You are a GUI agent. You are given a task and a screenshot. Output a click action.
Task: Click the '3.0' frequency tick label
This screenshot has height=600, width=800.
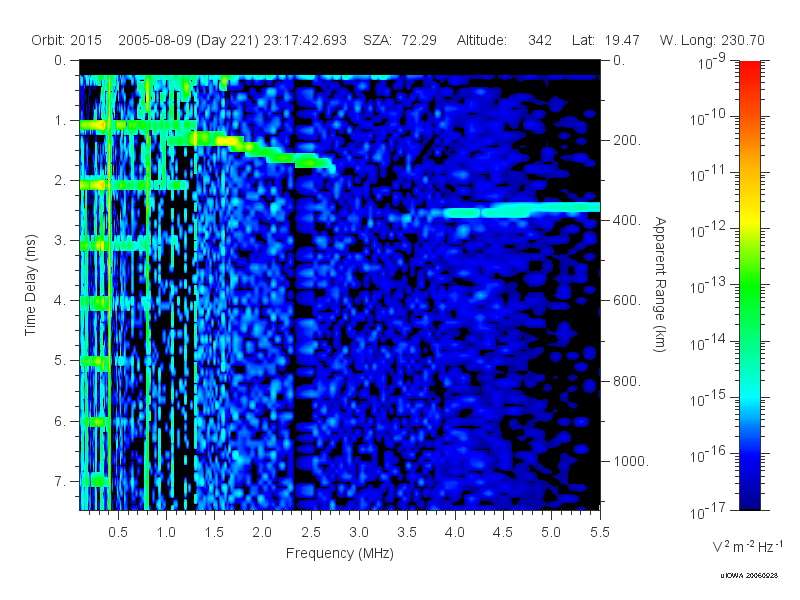[359, 532]
